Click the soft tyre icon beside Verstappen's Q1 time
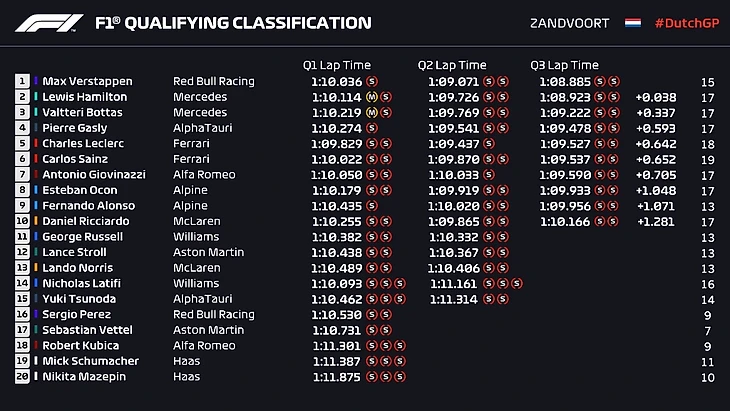 click(x=372, y=81)
